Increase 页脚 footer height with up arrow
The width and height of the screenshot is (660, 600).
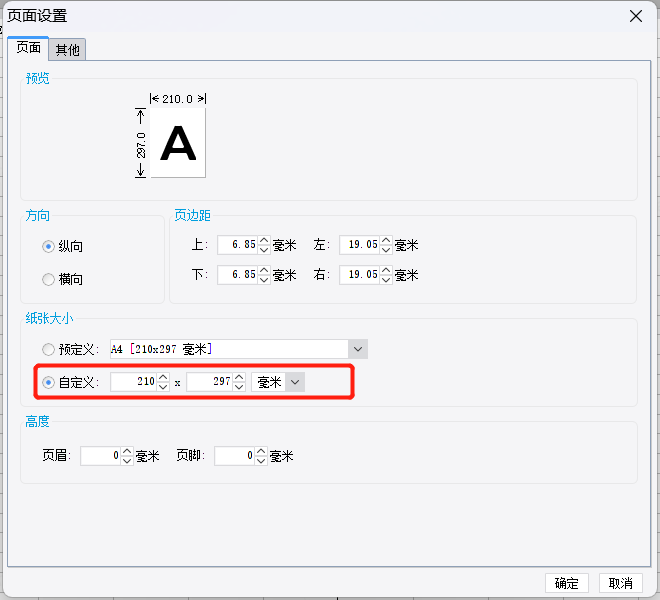tap(261, 451)
